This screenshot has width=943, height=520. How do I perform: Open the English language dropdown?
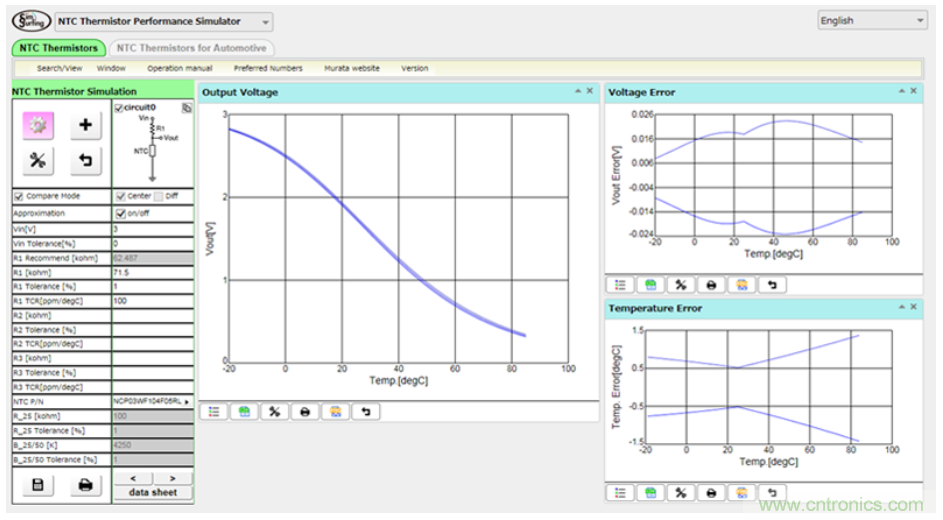coord(873,20)
